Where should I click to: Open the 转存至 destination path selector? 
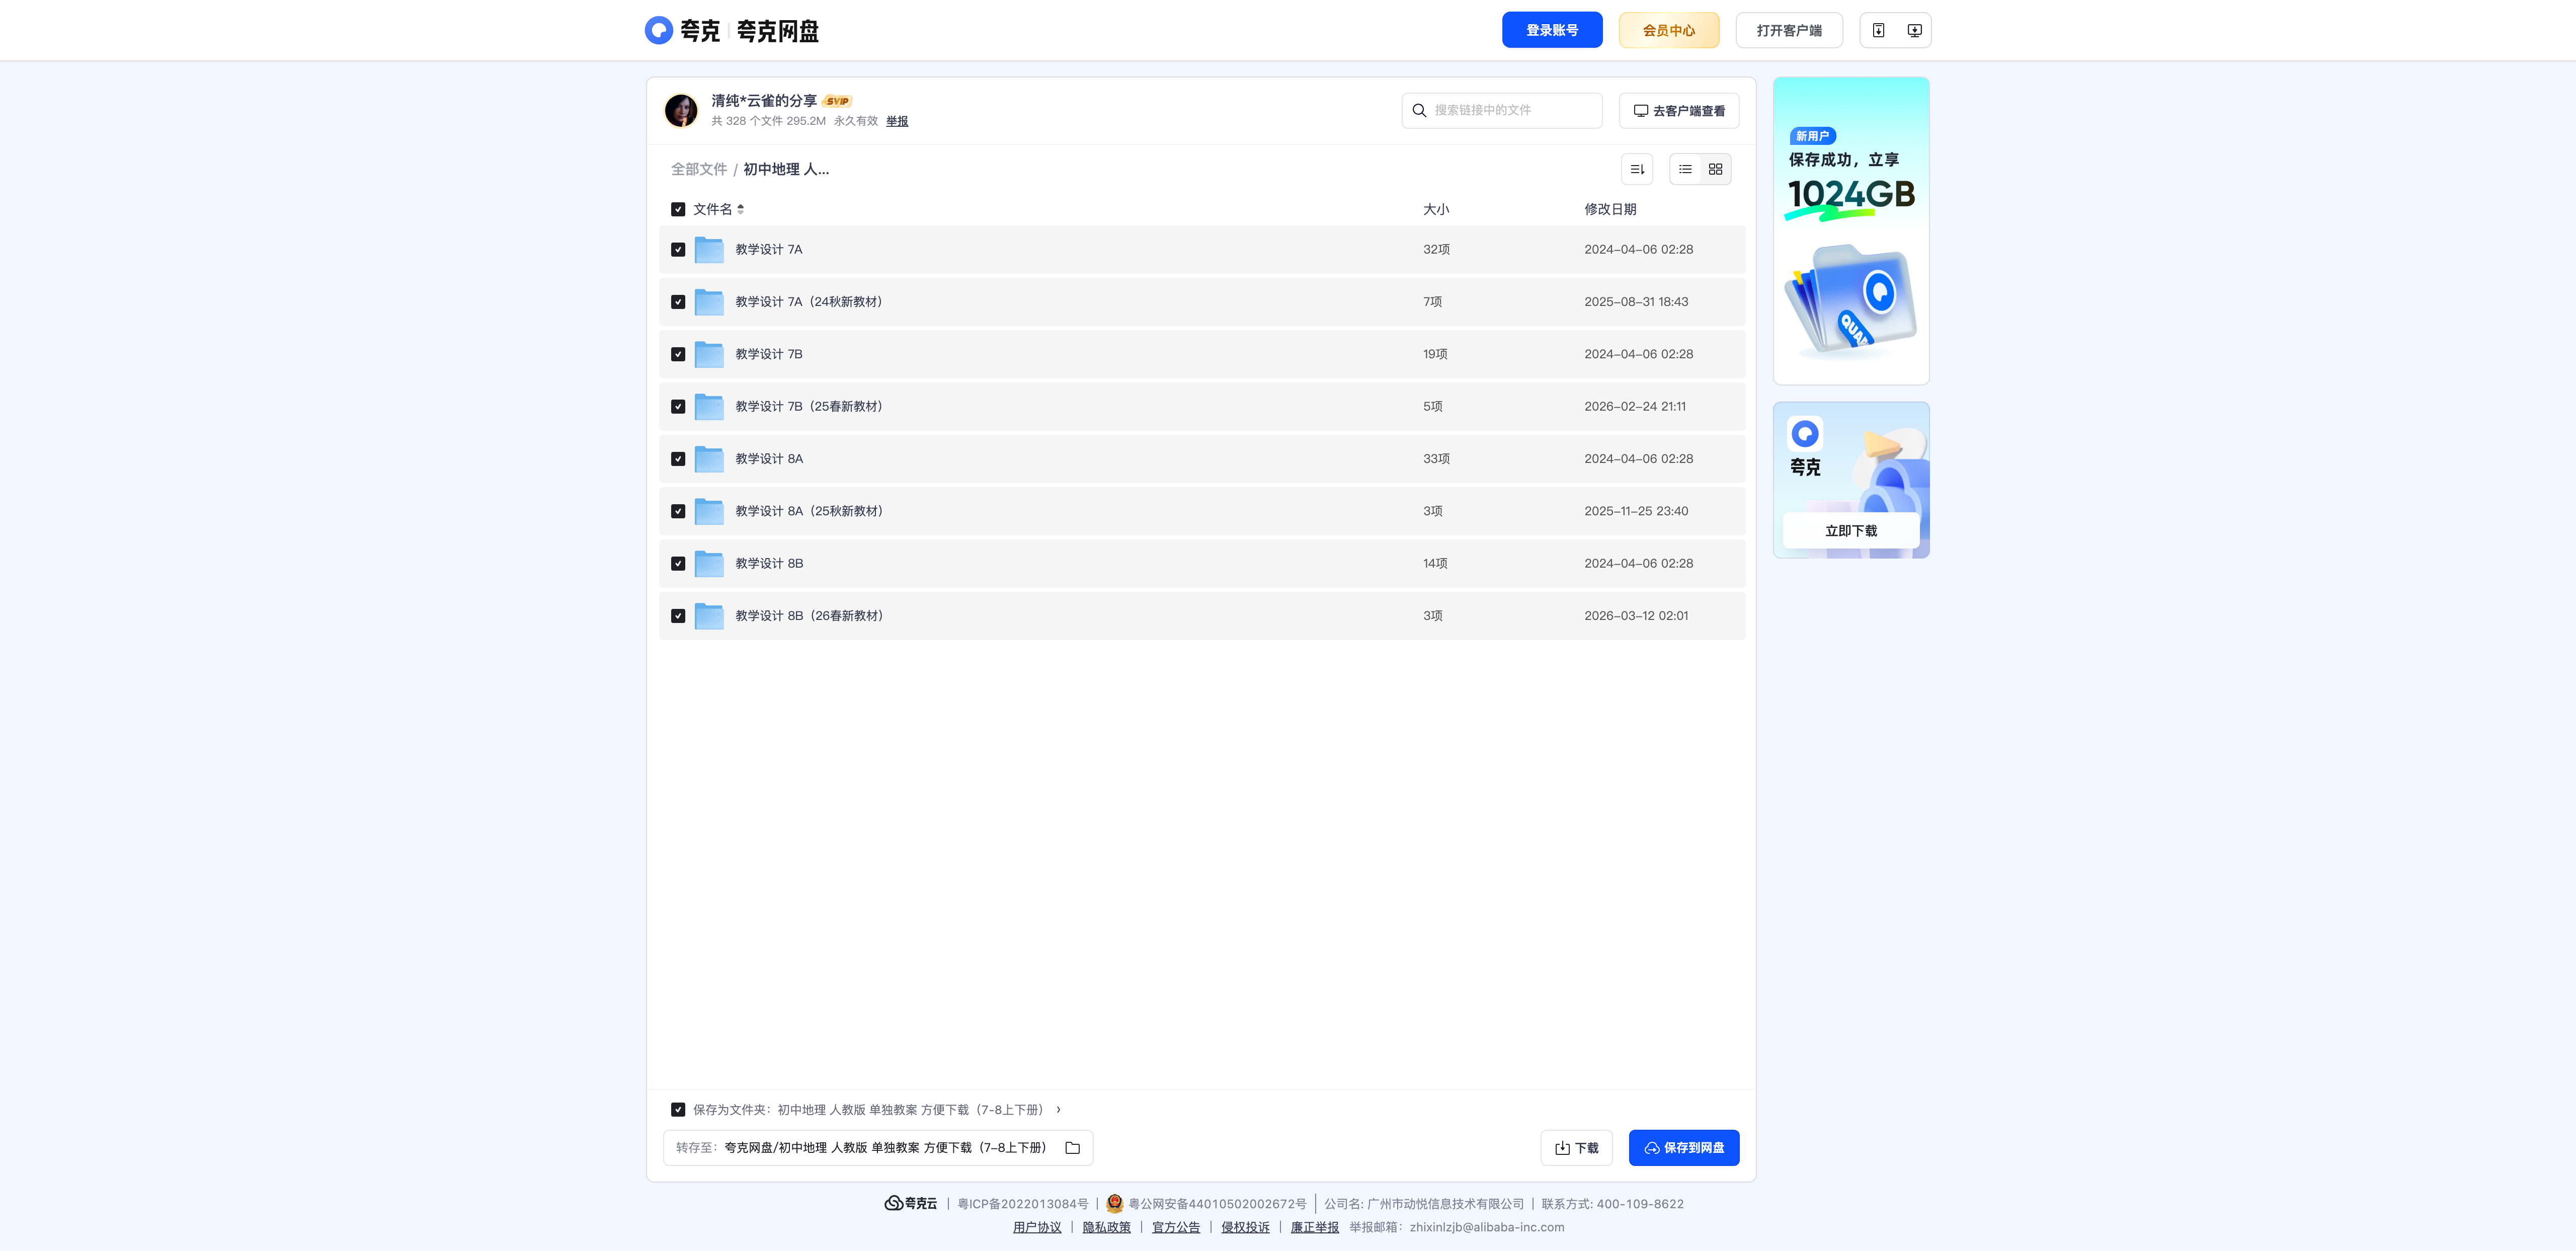tap(878, 1148)
